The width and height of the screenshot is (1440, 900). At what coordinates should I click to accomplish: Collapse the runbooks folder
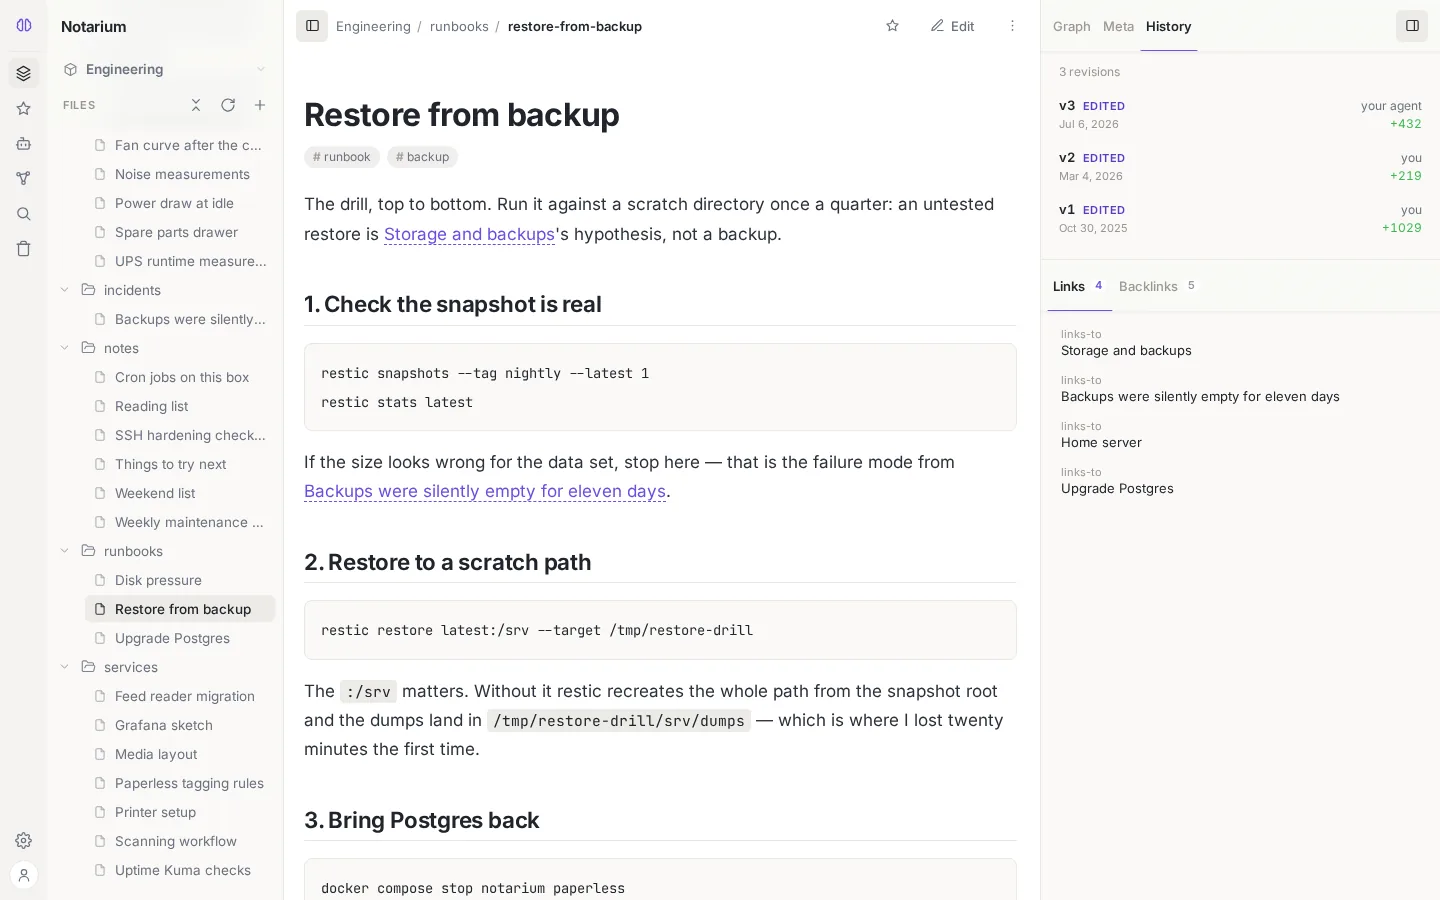[65, 551]
